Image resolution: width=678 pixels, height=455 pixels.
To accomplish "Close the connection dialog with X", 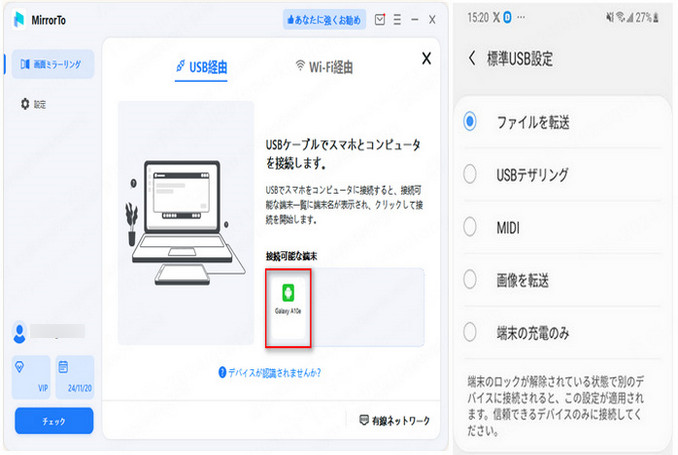I will [426, 58].
